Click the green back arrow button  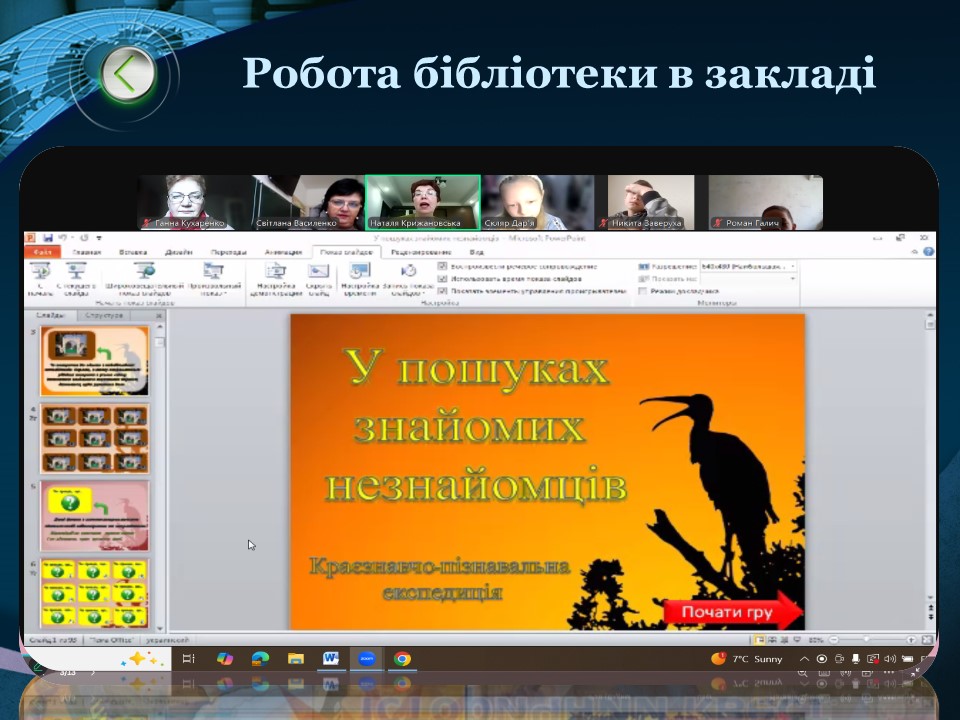(x=127, y=74)
